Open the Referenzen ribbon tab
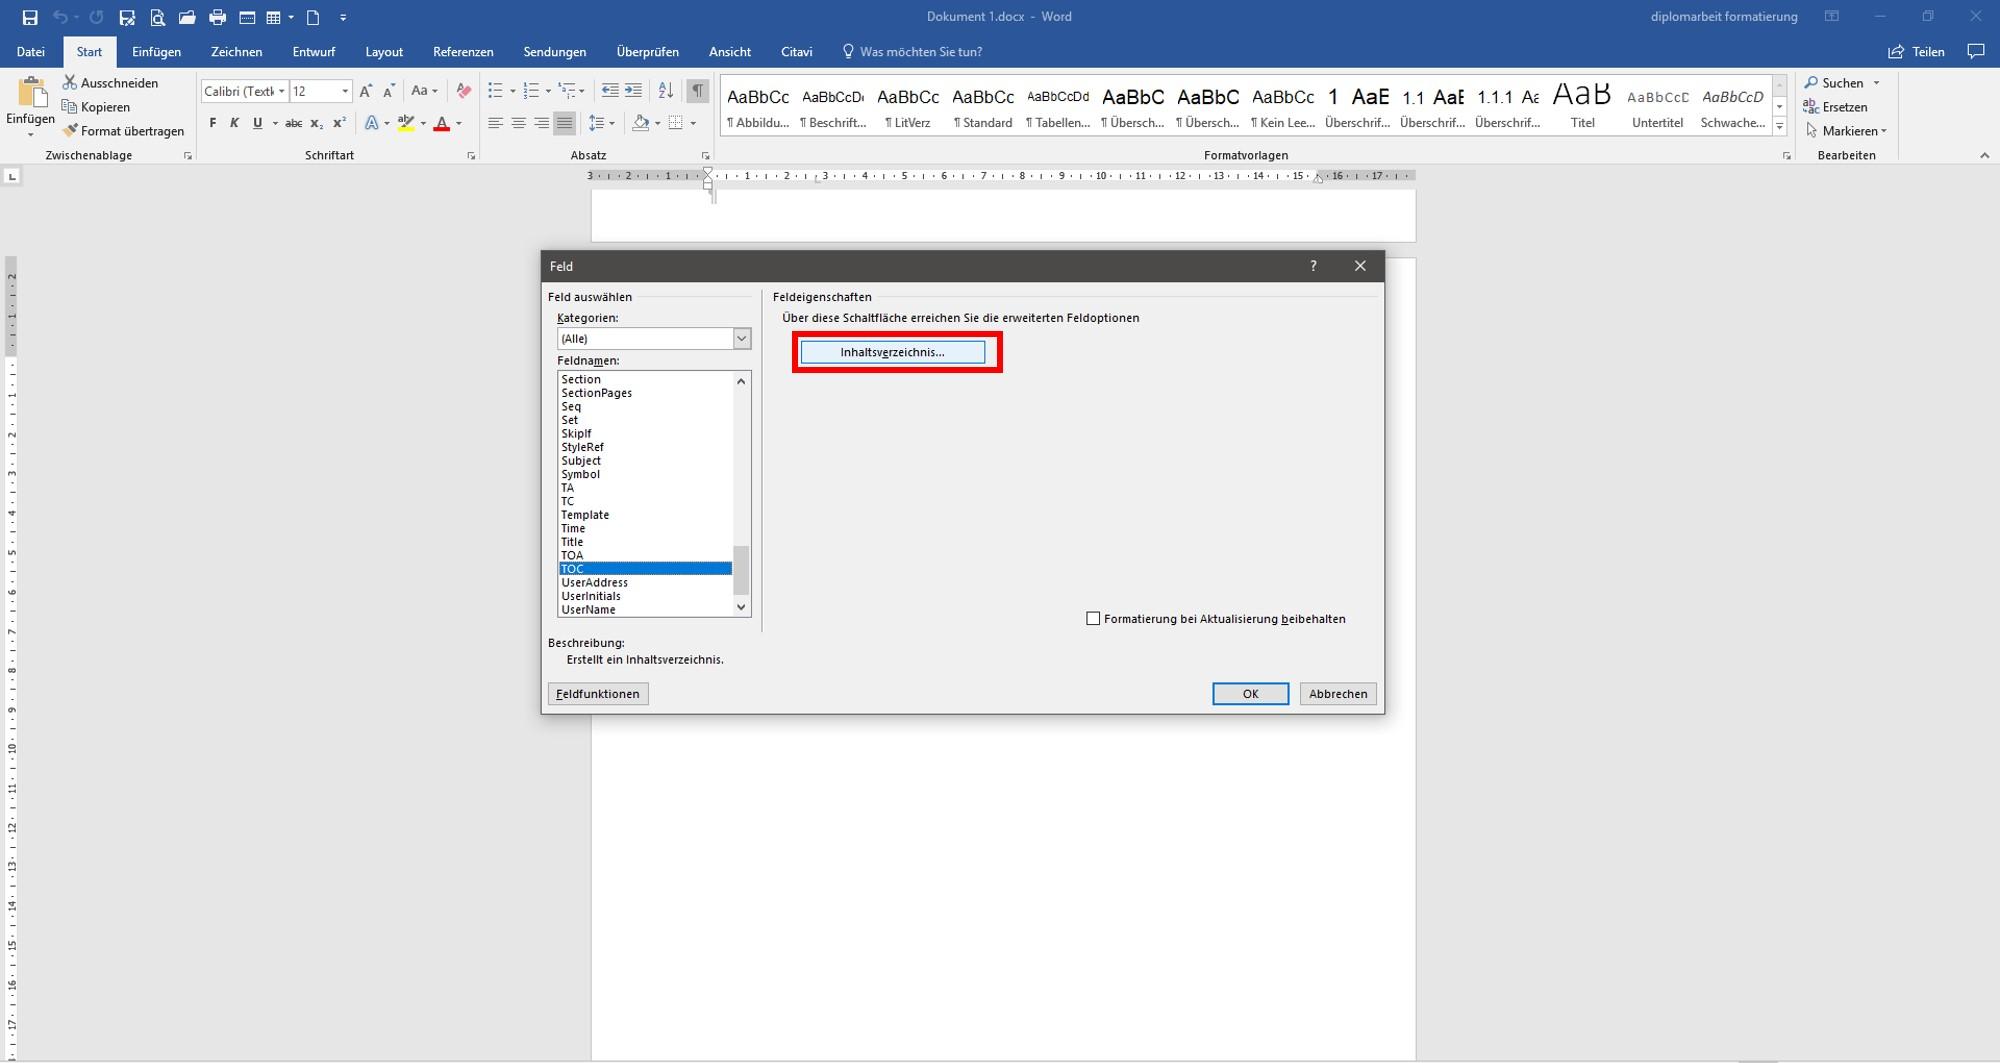2000x1063 pixels. click(x=463, y=52)
